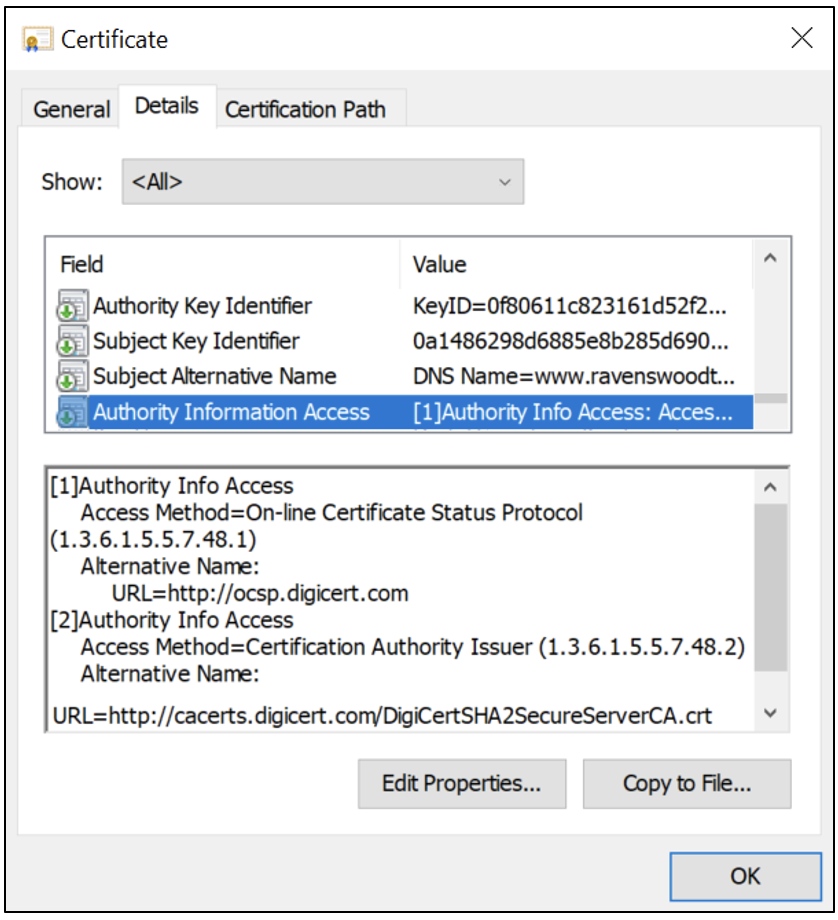Click Copy to File button

(687, 784)
